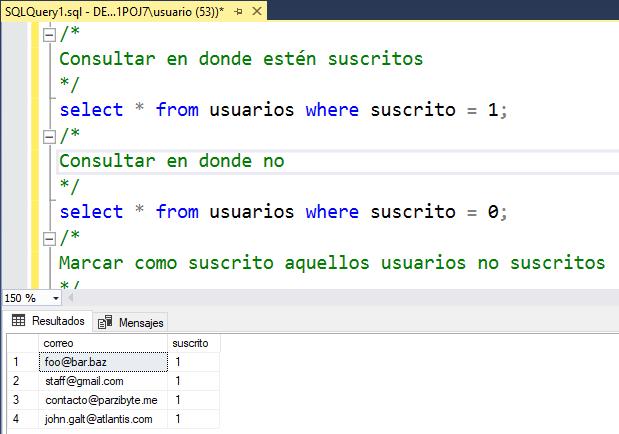Switch to the Mensajes tab
The image size is (619, 434).
tap(131, 323)
